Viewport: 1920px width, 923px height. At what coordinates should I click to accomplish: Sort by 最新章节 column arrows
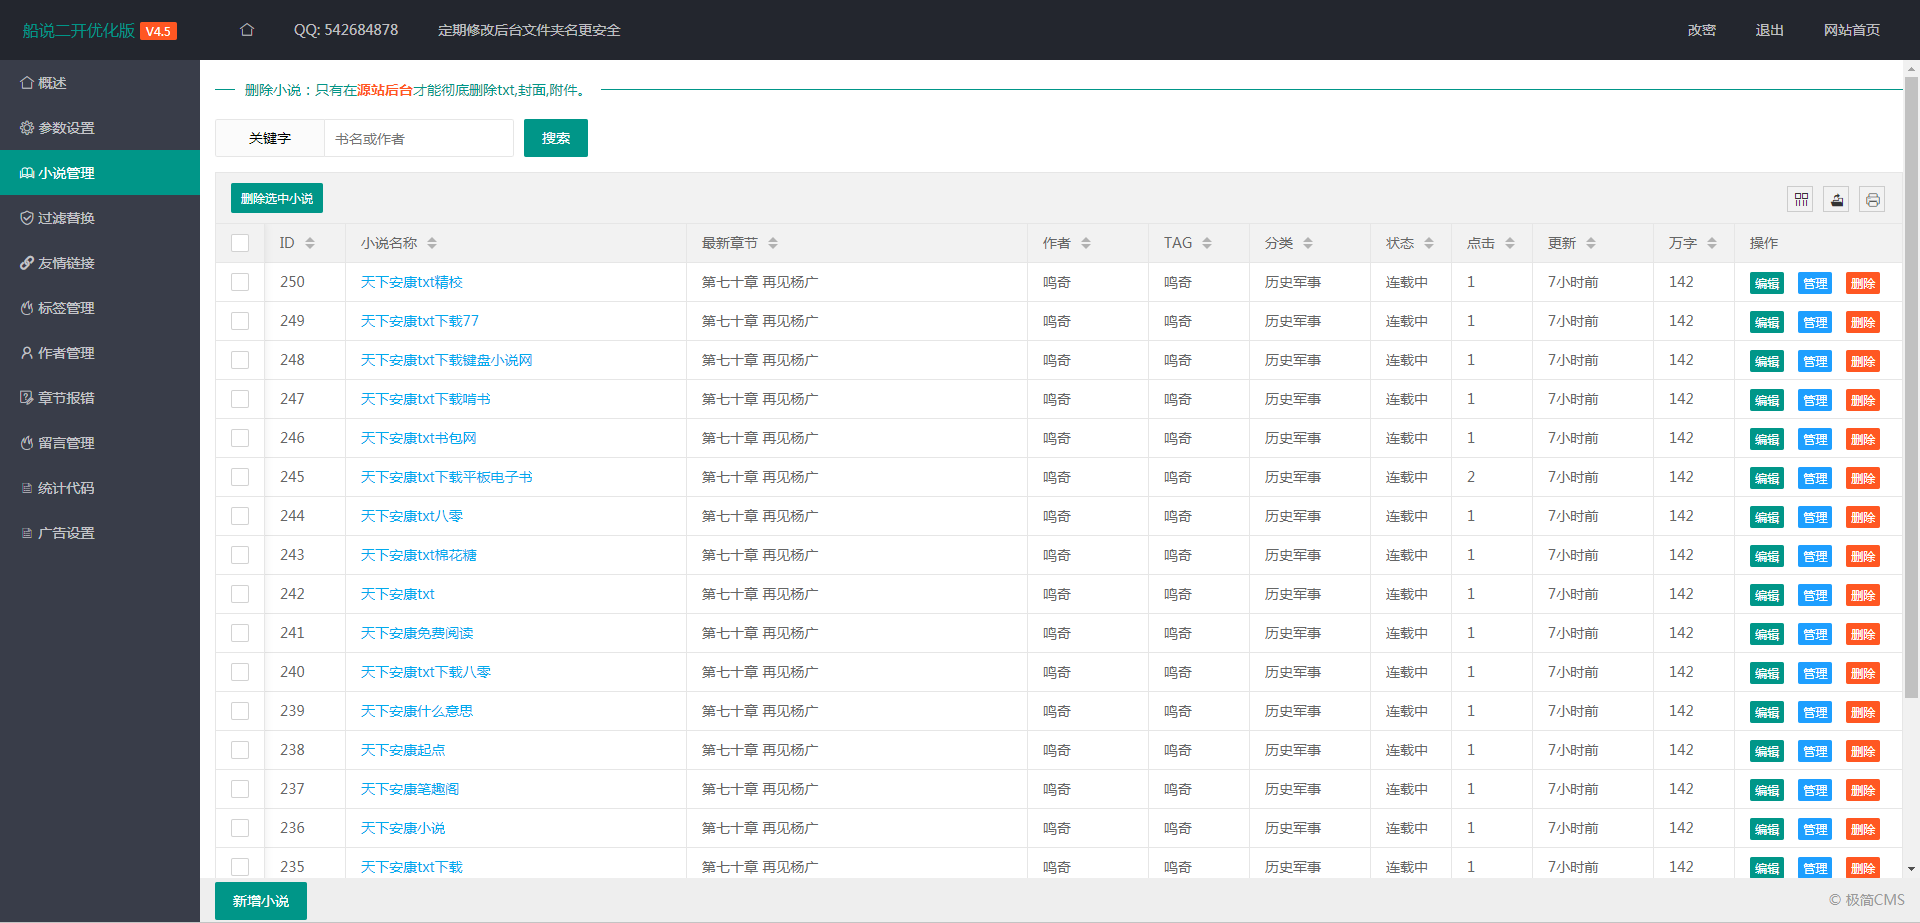[x=773, y=243]
